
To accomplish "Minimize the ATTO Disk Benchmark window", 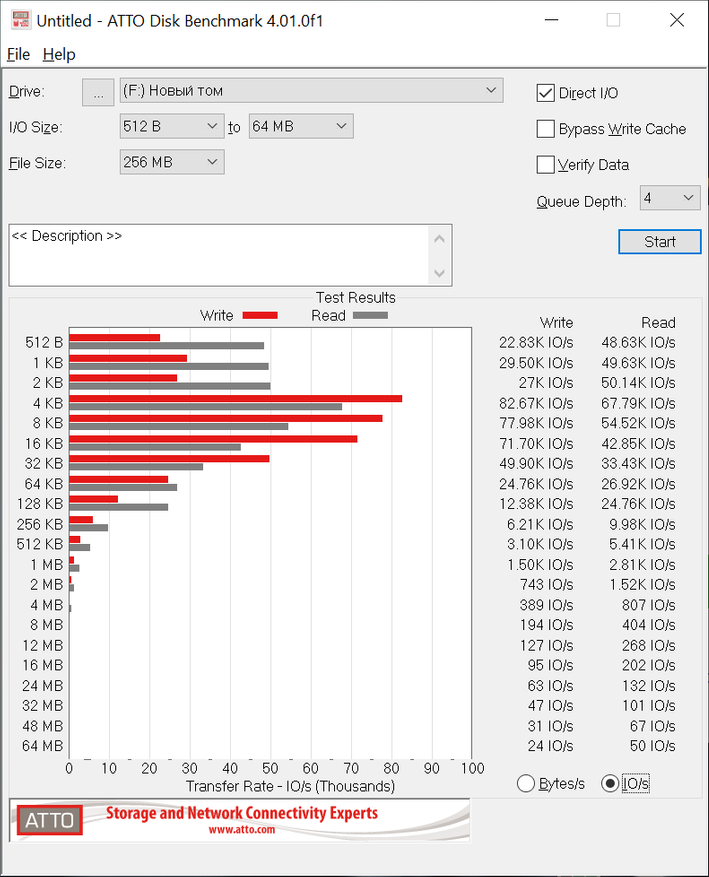I will tap(550, 20).
